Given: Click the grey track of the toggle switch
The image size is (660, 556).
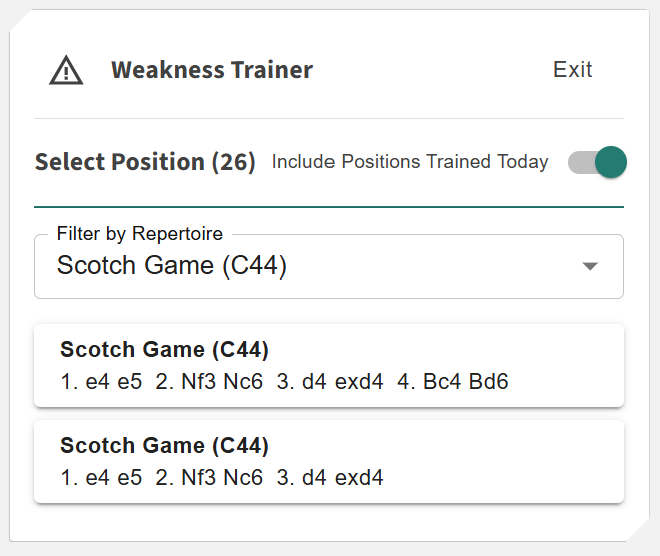Looking at the screenshot, I should (x=579, y=162).
